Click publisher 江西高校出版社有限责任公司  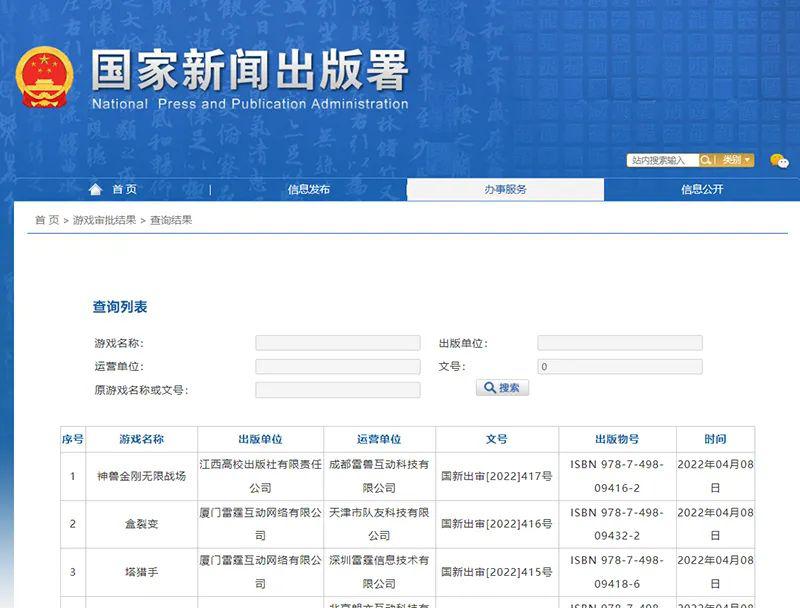click(x=260, y=476)
